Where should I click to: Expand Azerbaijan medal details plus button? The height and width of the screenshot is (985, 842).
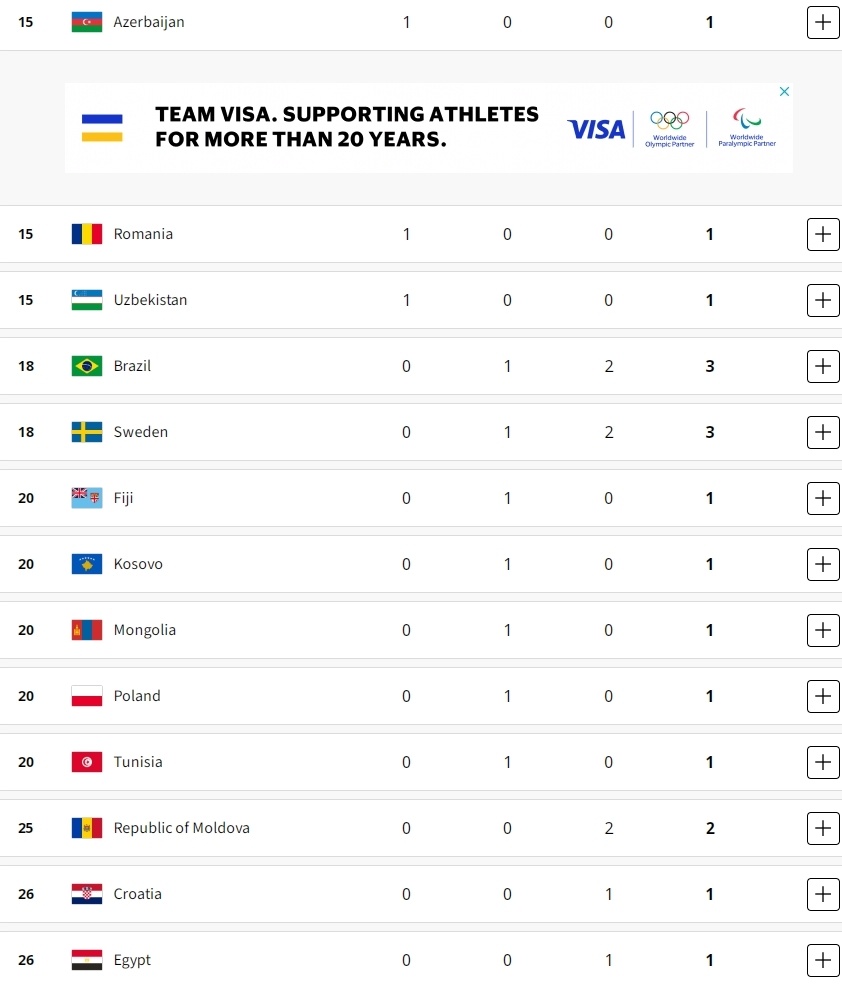tap(823, 23)
